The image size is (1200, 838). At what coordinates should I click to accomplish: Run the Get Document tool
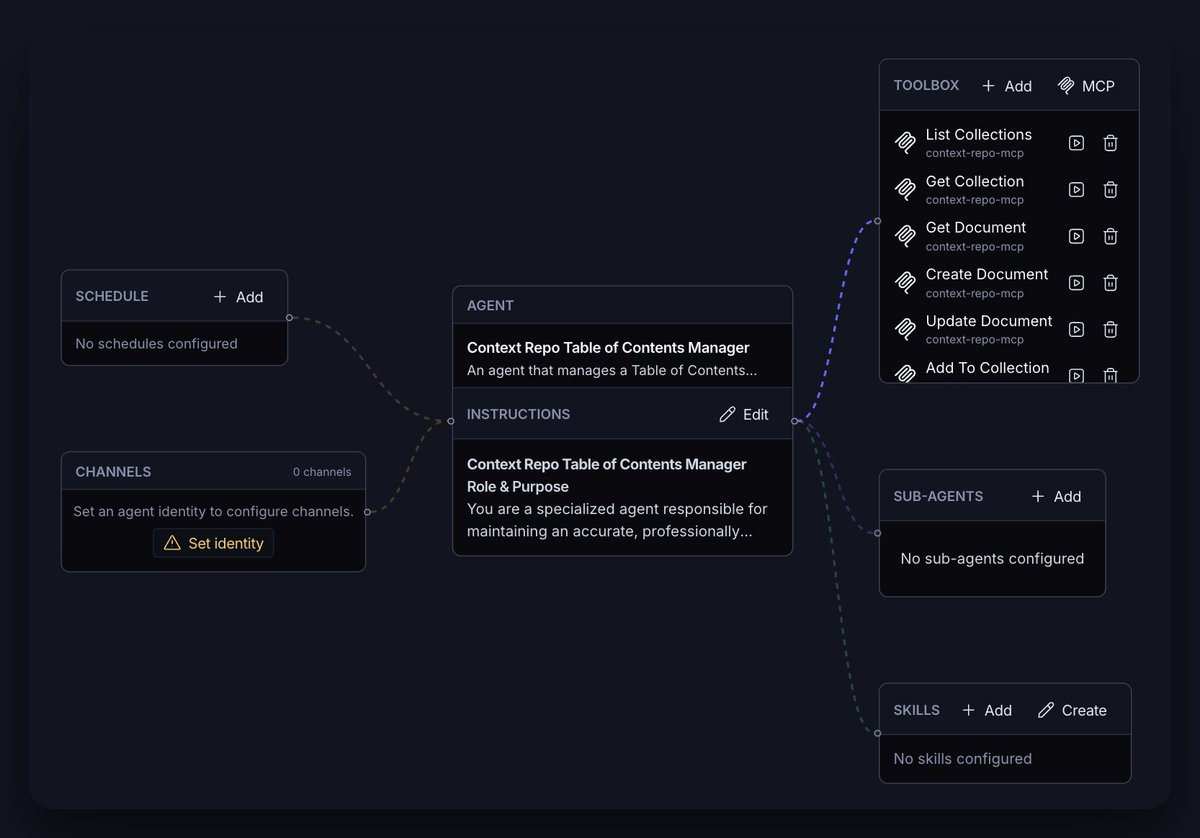point(1076,236)
